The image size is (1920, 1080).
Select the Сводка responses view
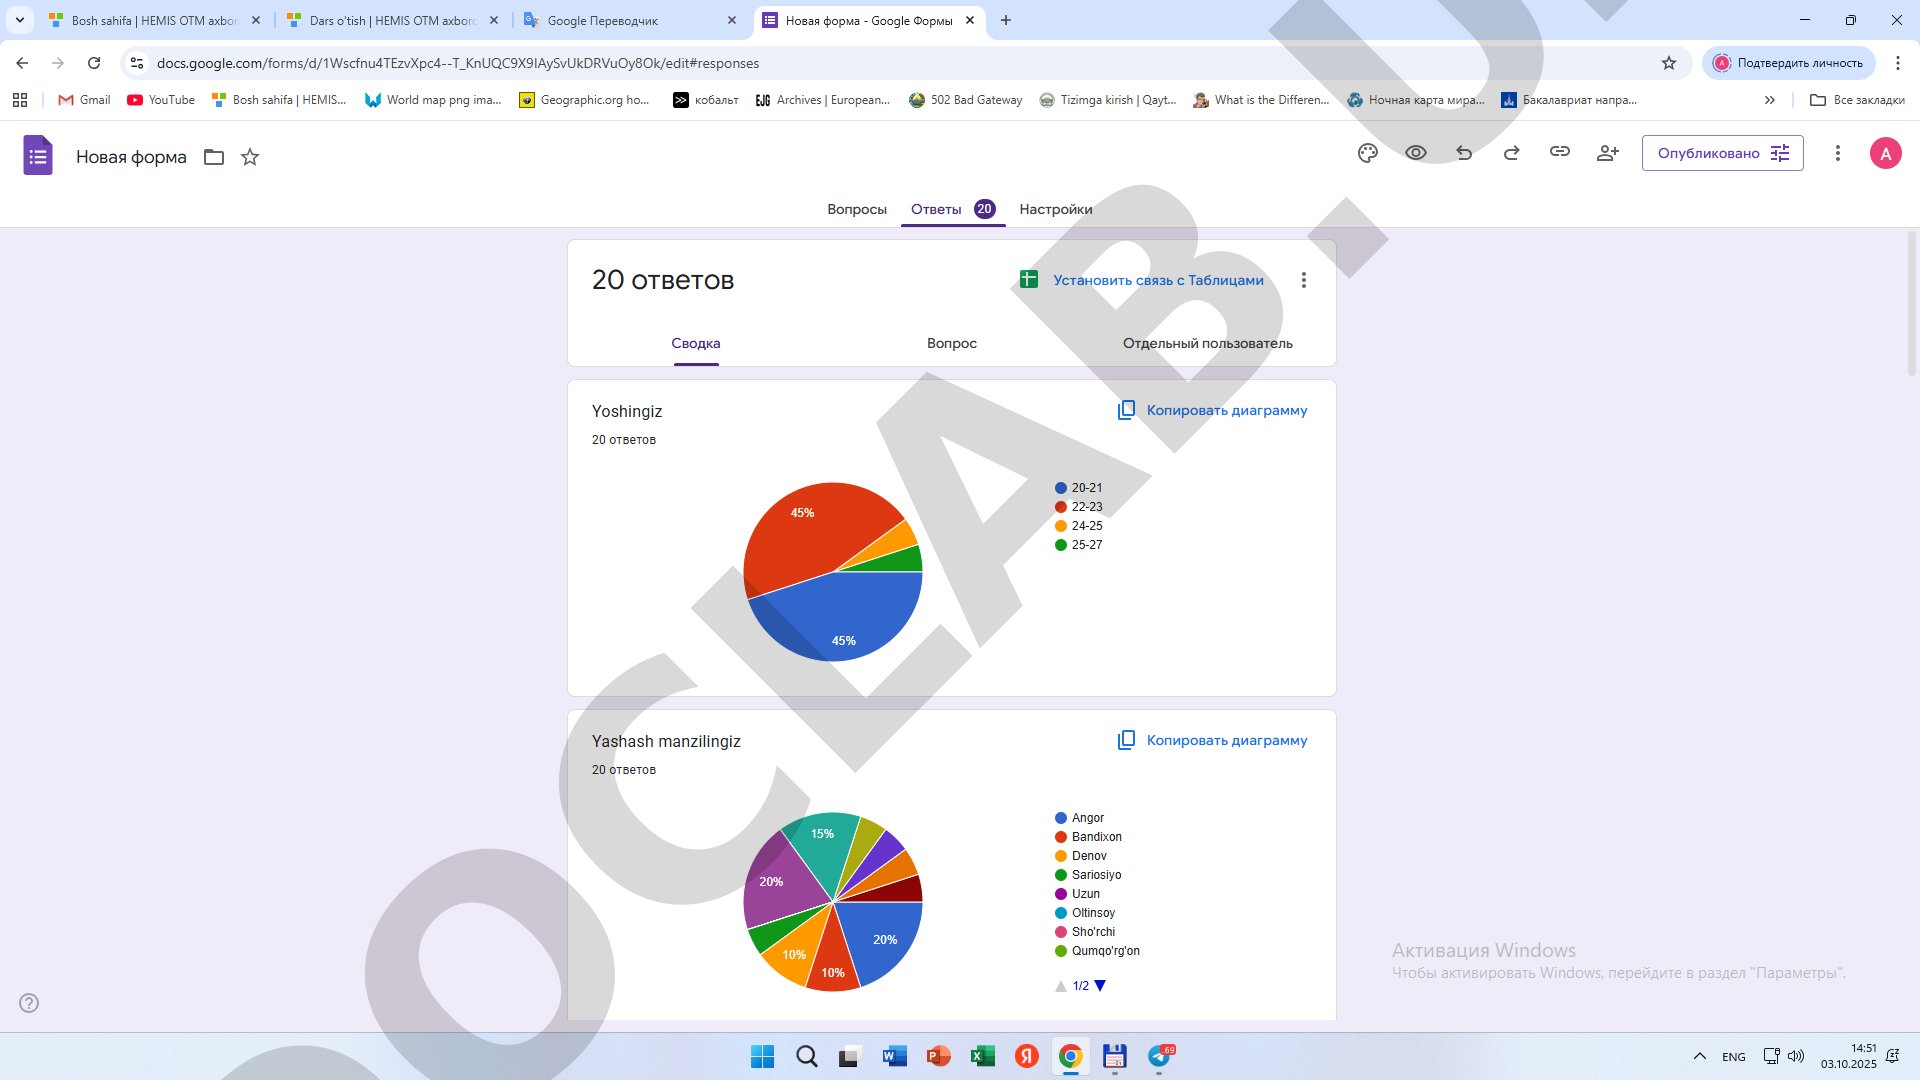(x=696, y=343)
